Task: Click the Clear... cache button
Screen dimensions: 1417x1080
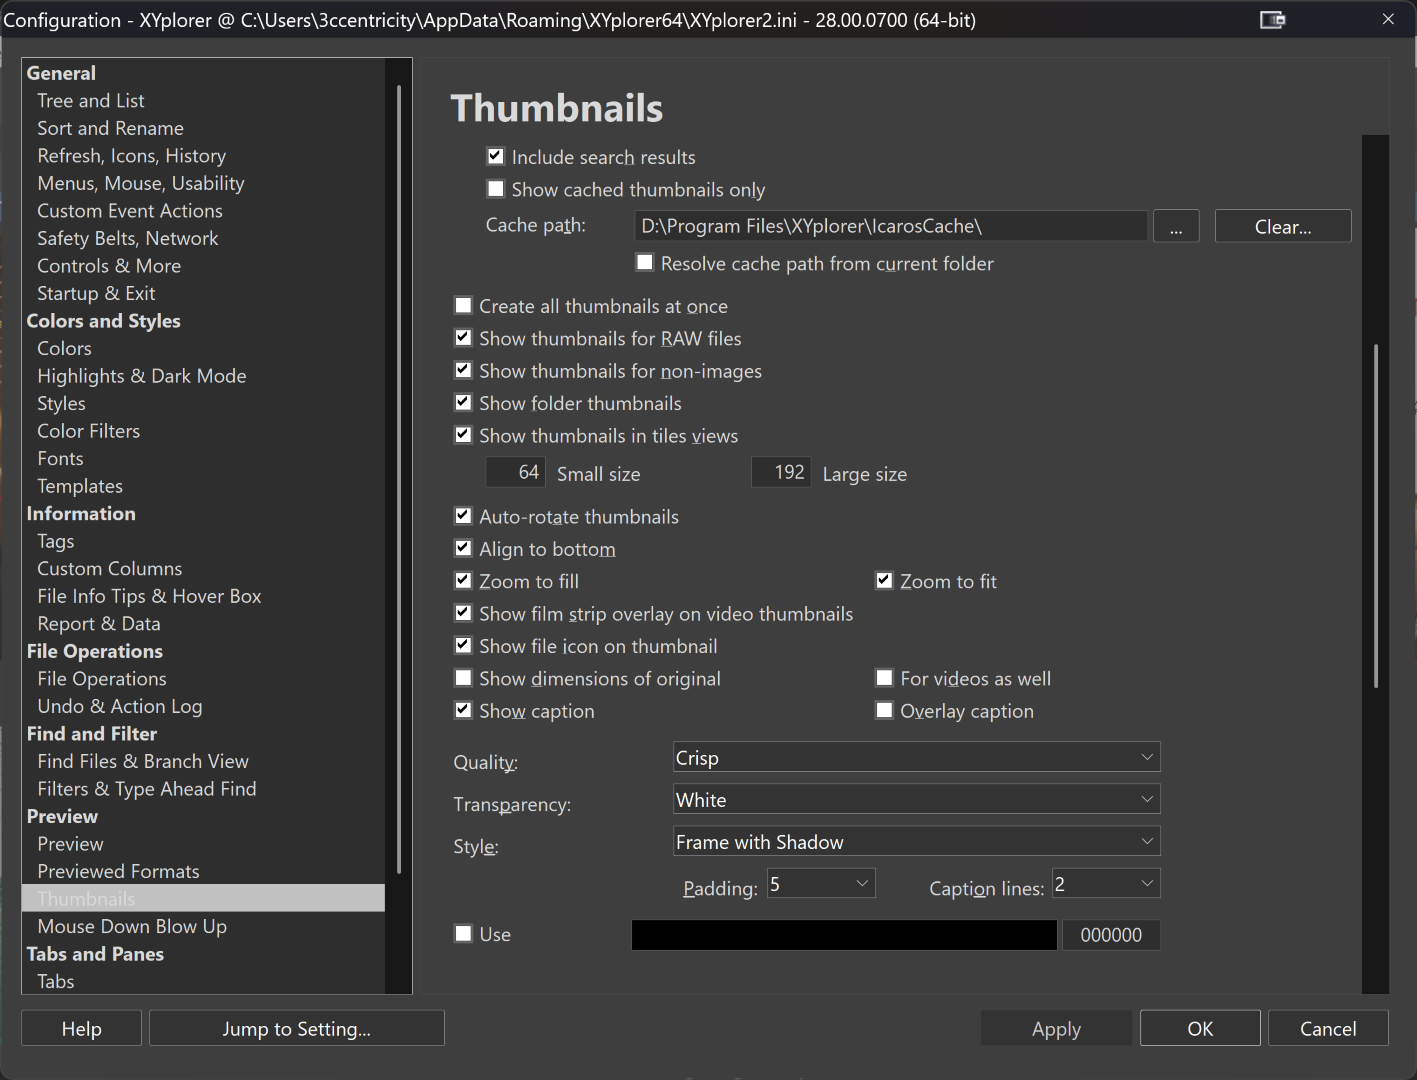Action: click(1283, 227)
